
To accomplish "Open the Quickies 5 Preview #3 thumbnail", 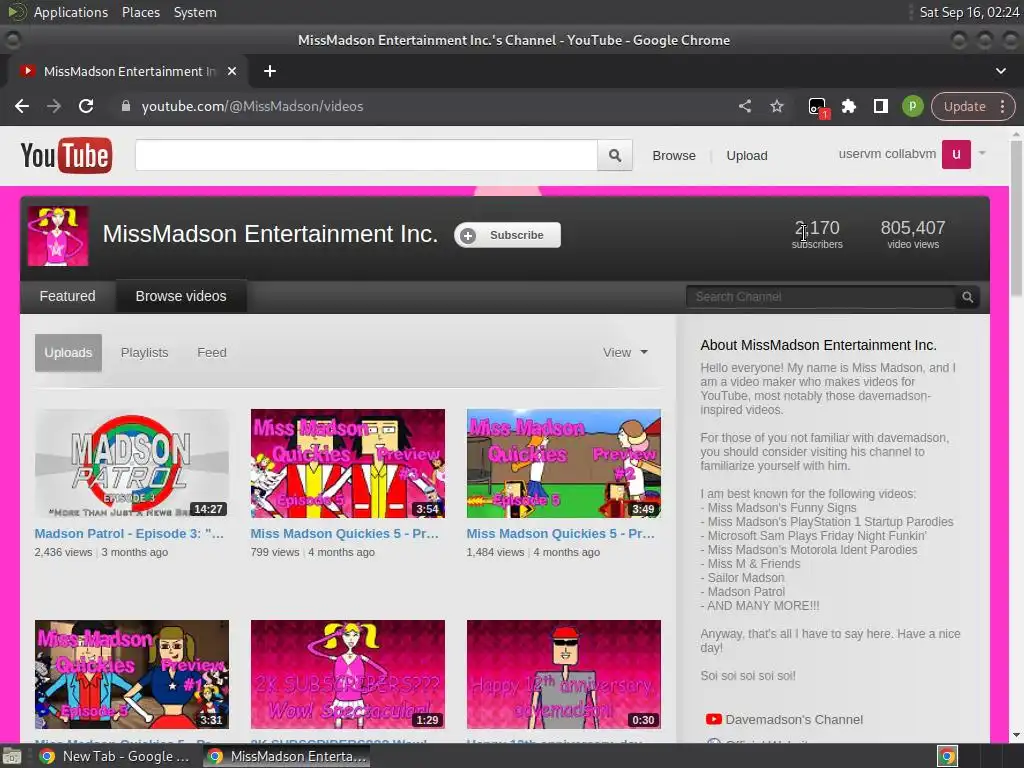I will [348, 464].
